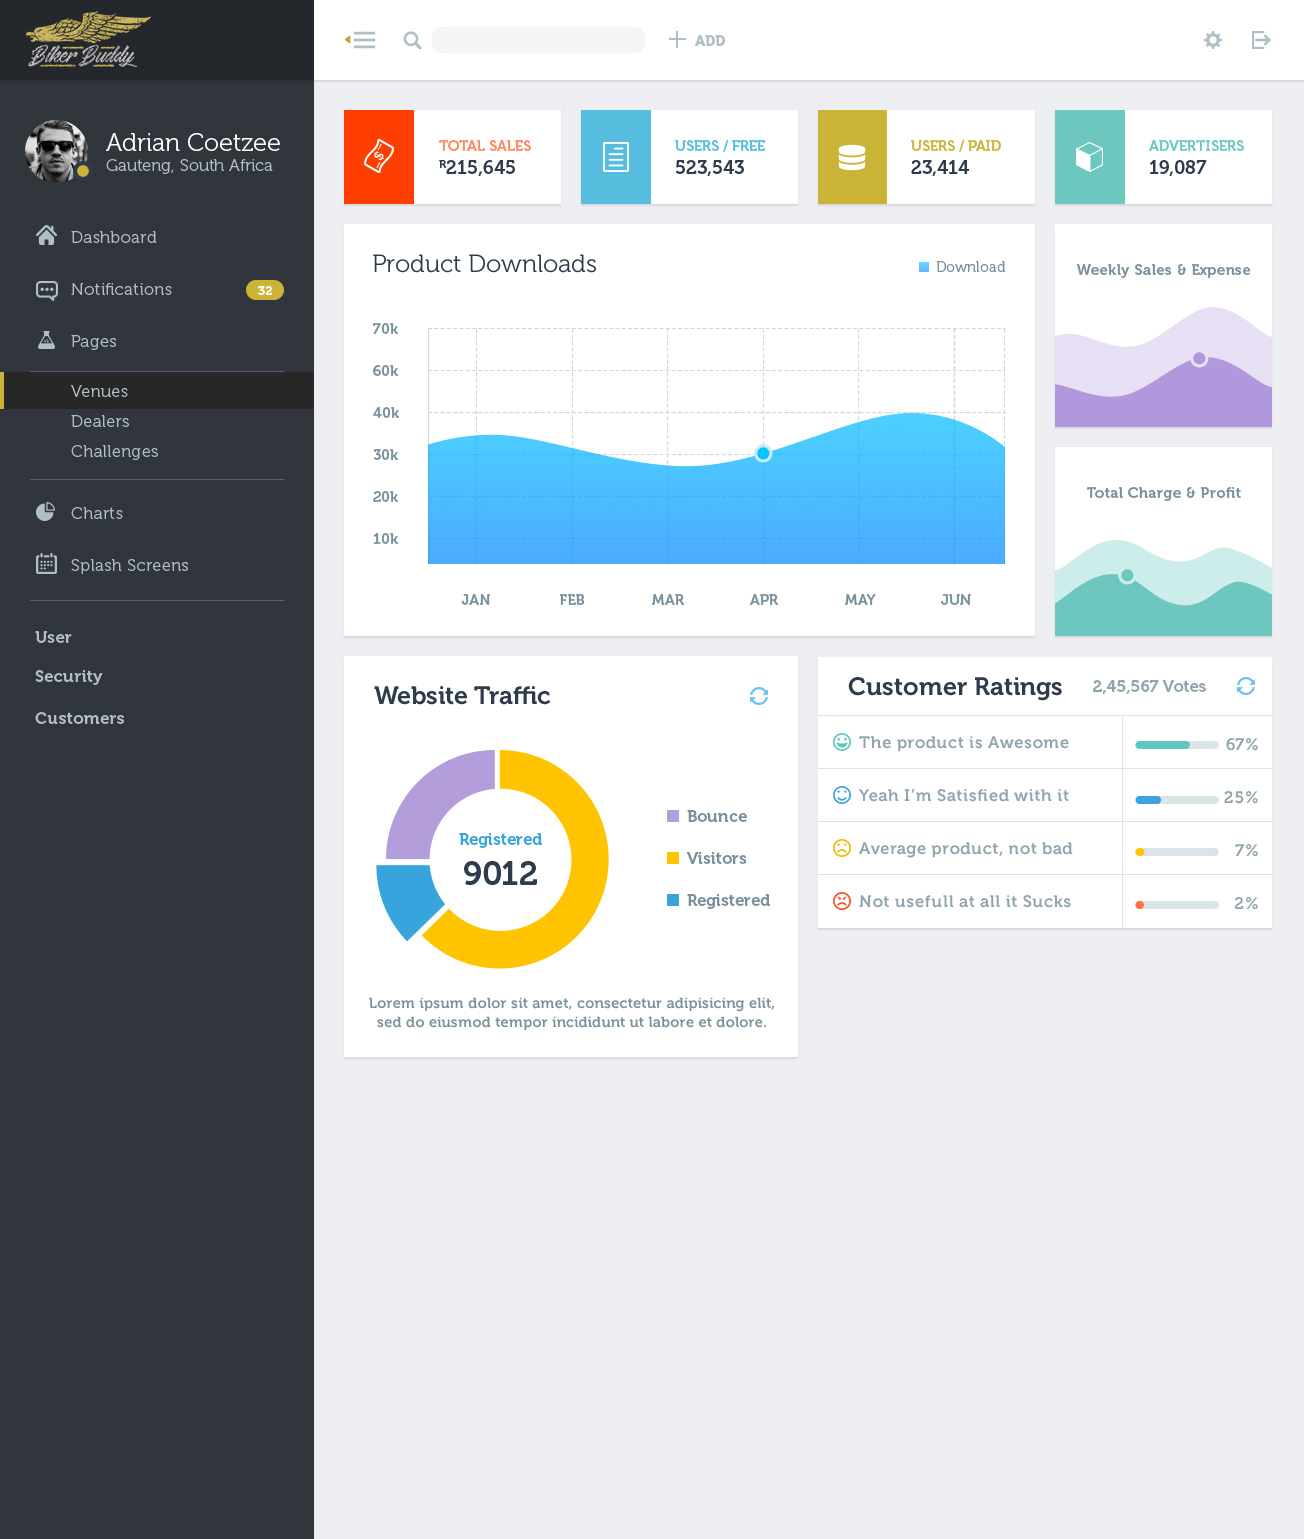Toggle Bounce legend in traffic chart

pyautogui.click(x=707, y=816)
